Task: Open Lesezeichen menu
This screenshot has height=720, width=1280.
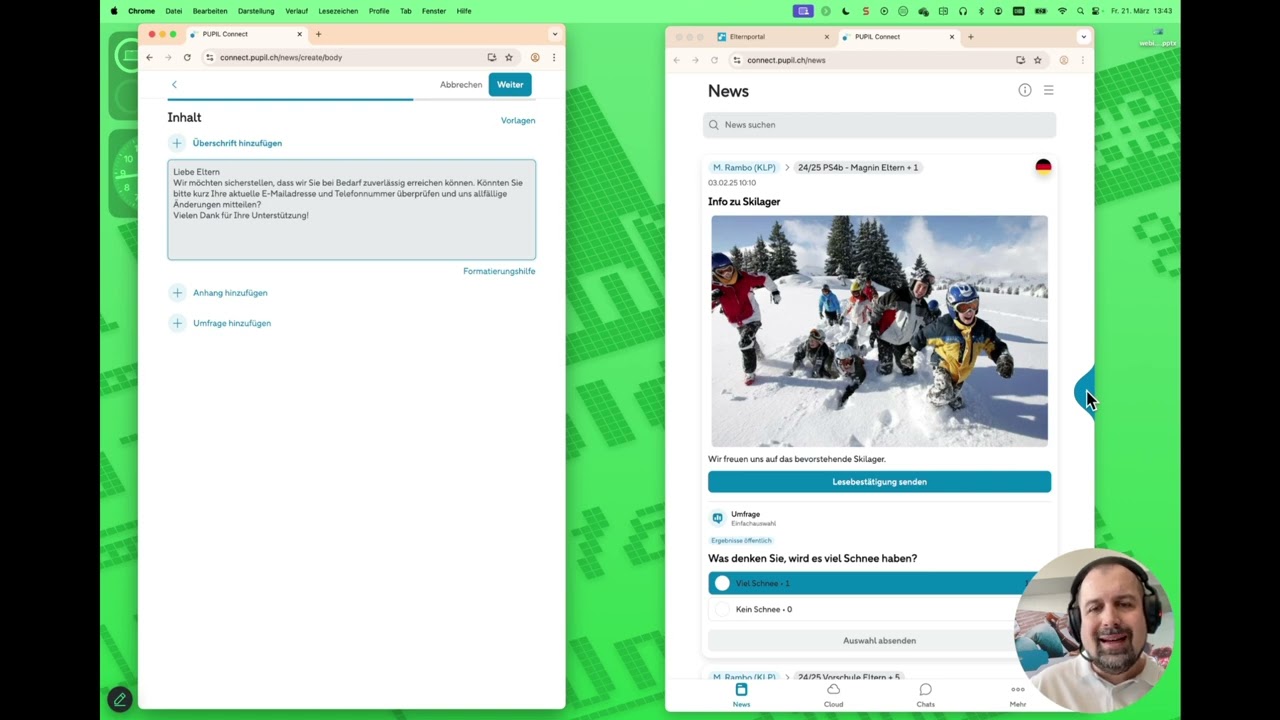Action: [x=338, y=11]
